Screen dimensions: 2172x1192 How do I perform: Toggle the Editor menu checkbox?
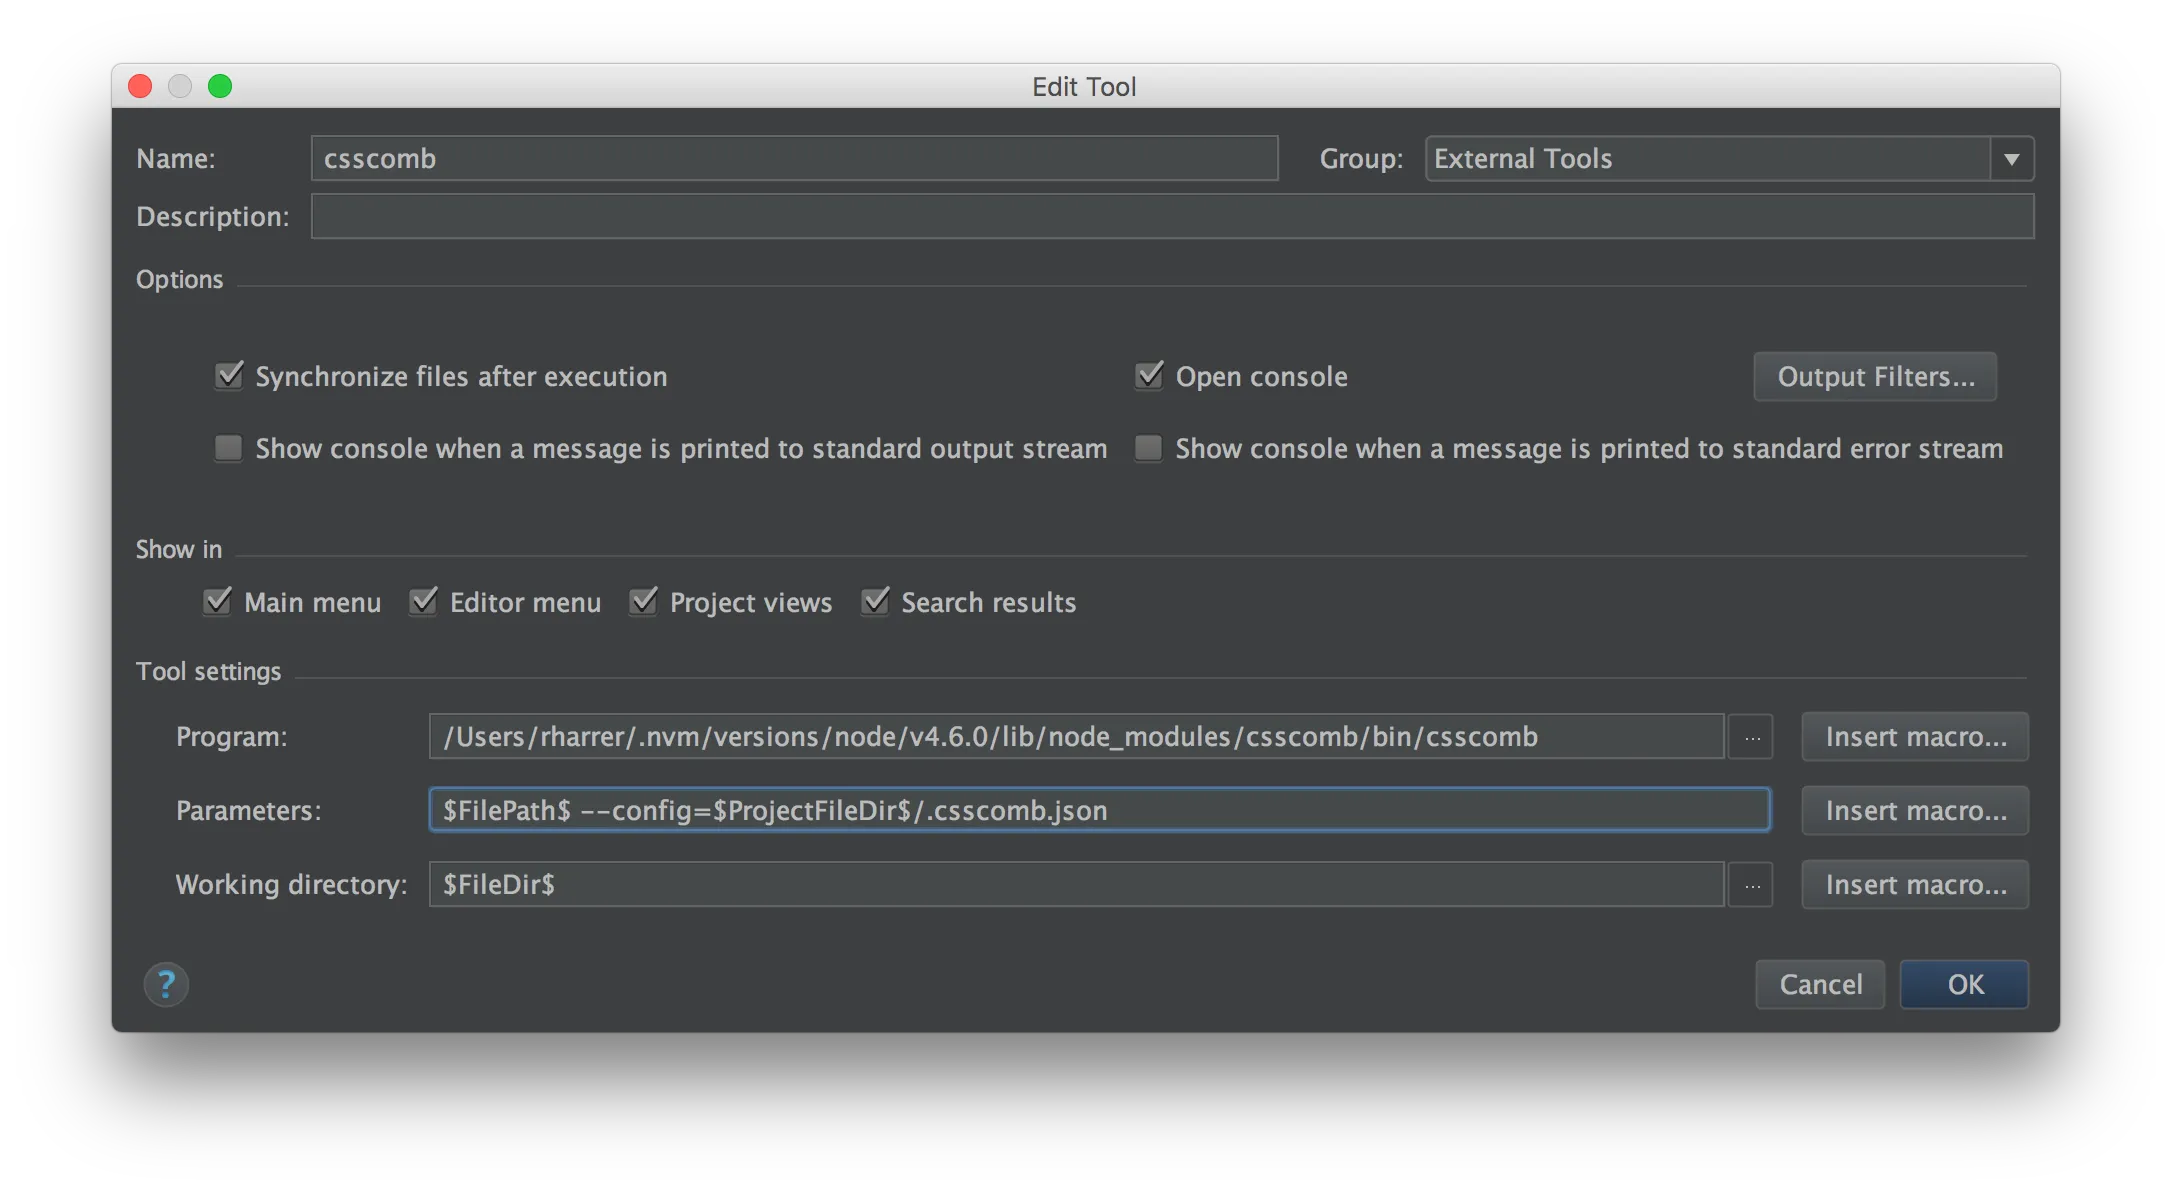coord(424,602)
